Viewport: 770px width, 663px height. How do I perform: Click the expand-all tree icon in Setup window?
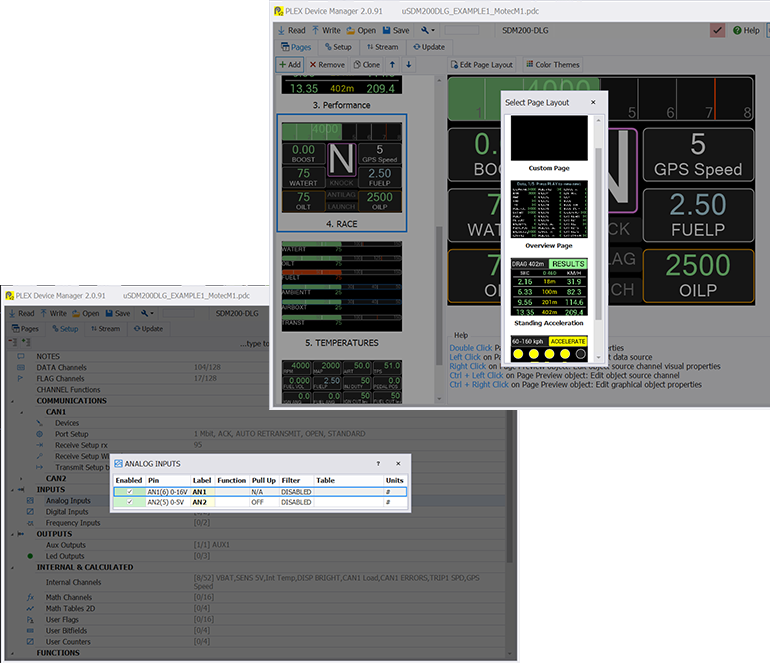click(x=26, y=342)
